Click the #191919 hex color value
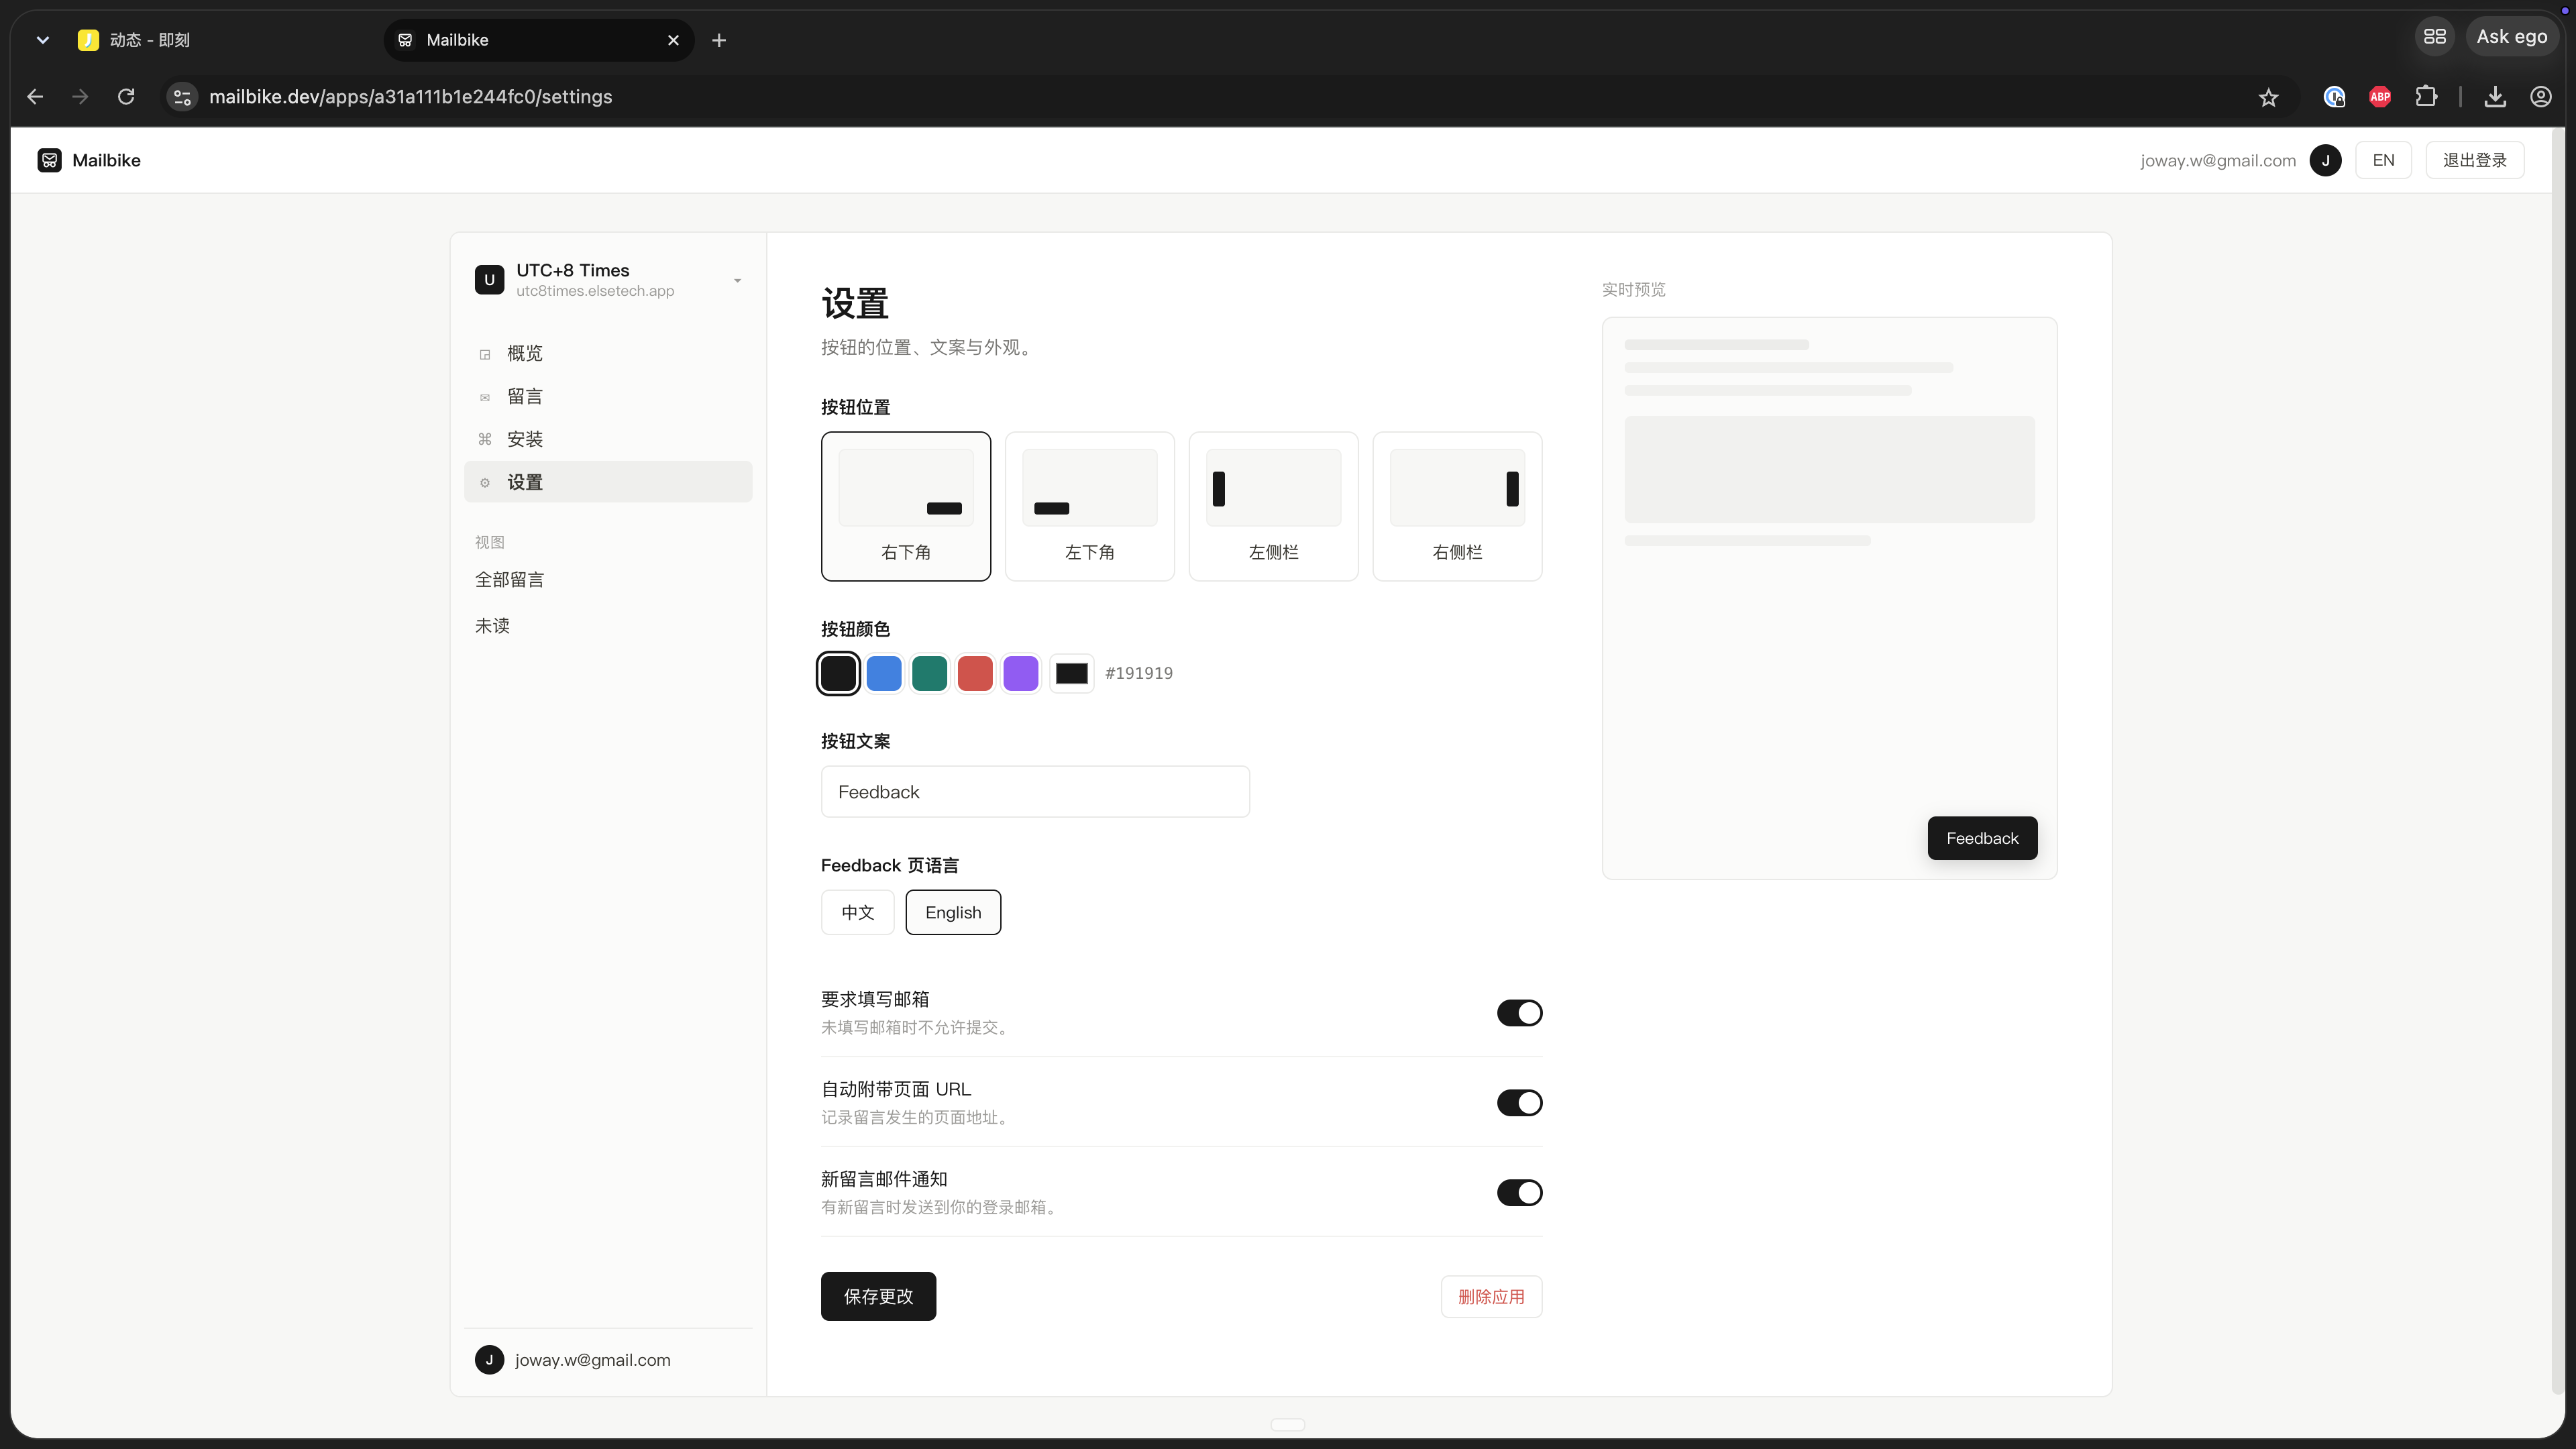 tap(1139, 673)
